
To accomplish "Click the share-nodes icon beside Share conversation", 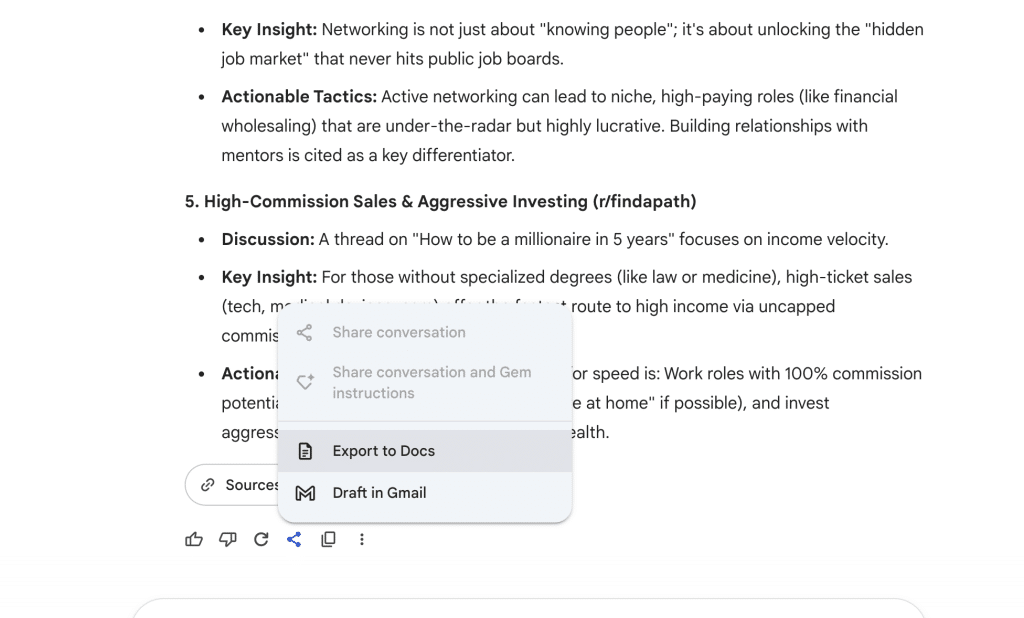I will 304,332.
